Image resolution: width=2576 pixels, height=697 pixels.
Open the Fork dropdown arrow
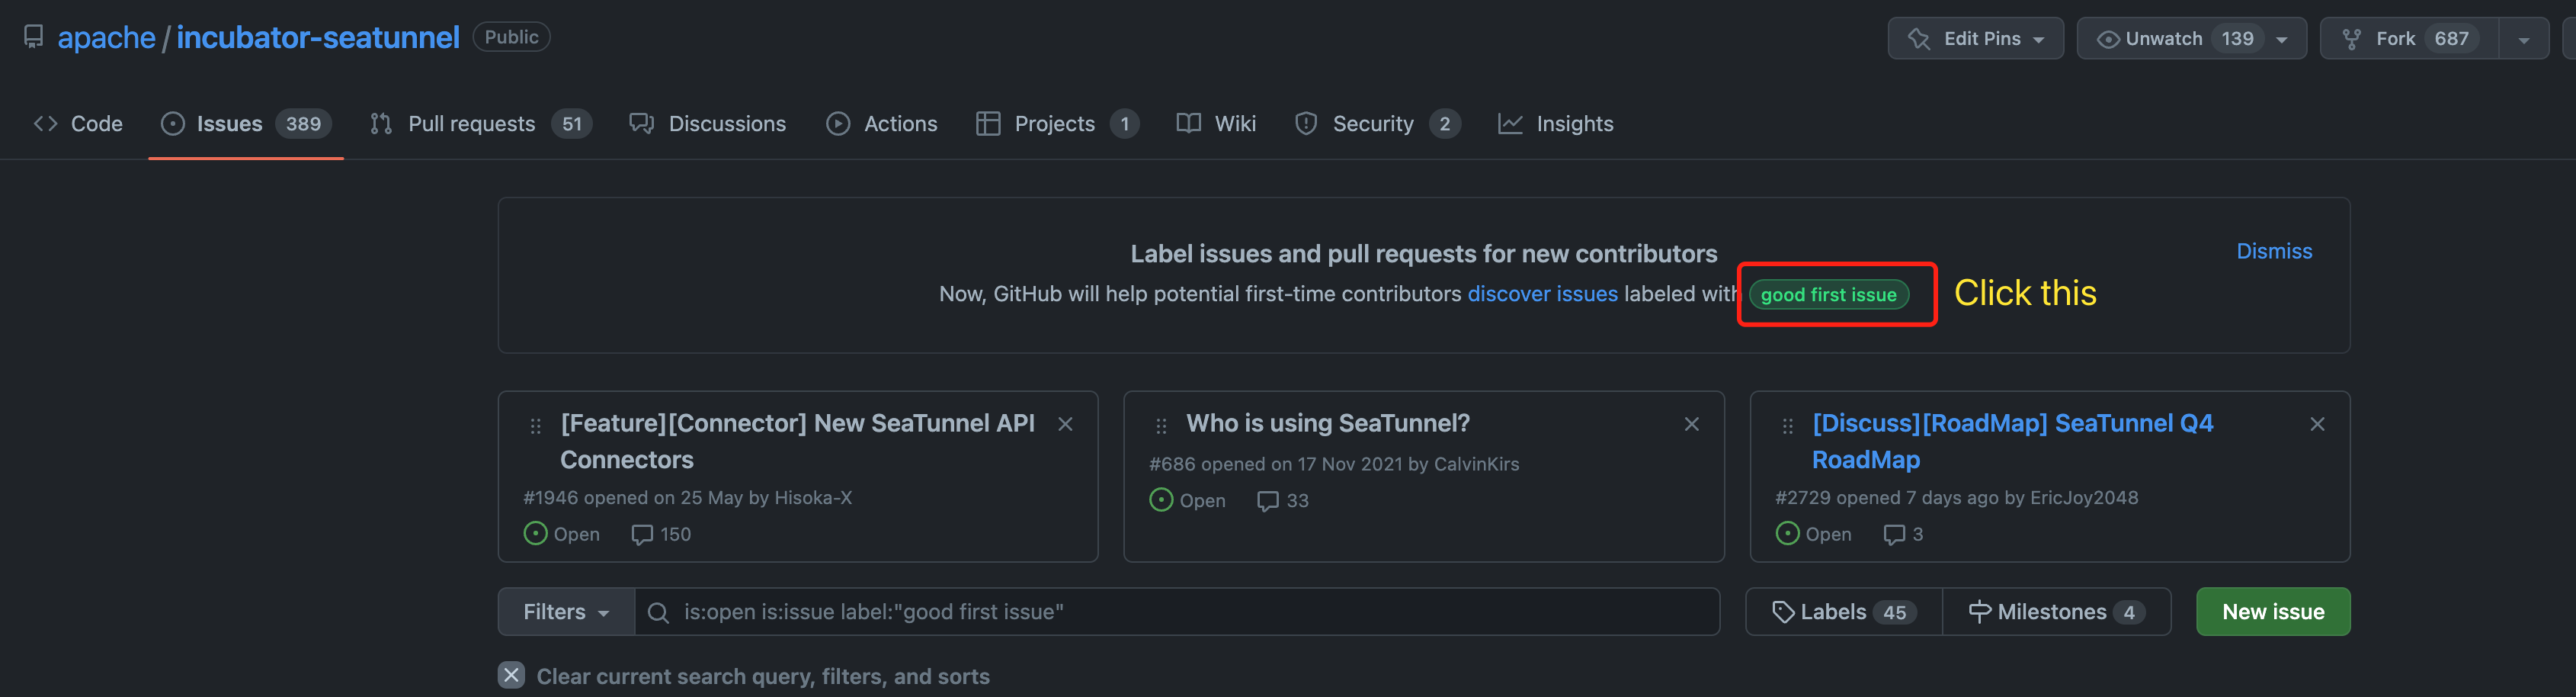click(x=2525, y=38)
